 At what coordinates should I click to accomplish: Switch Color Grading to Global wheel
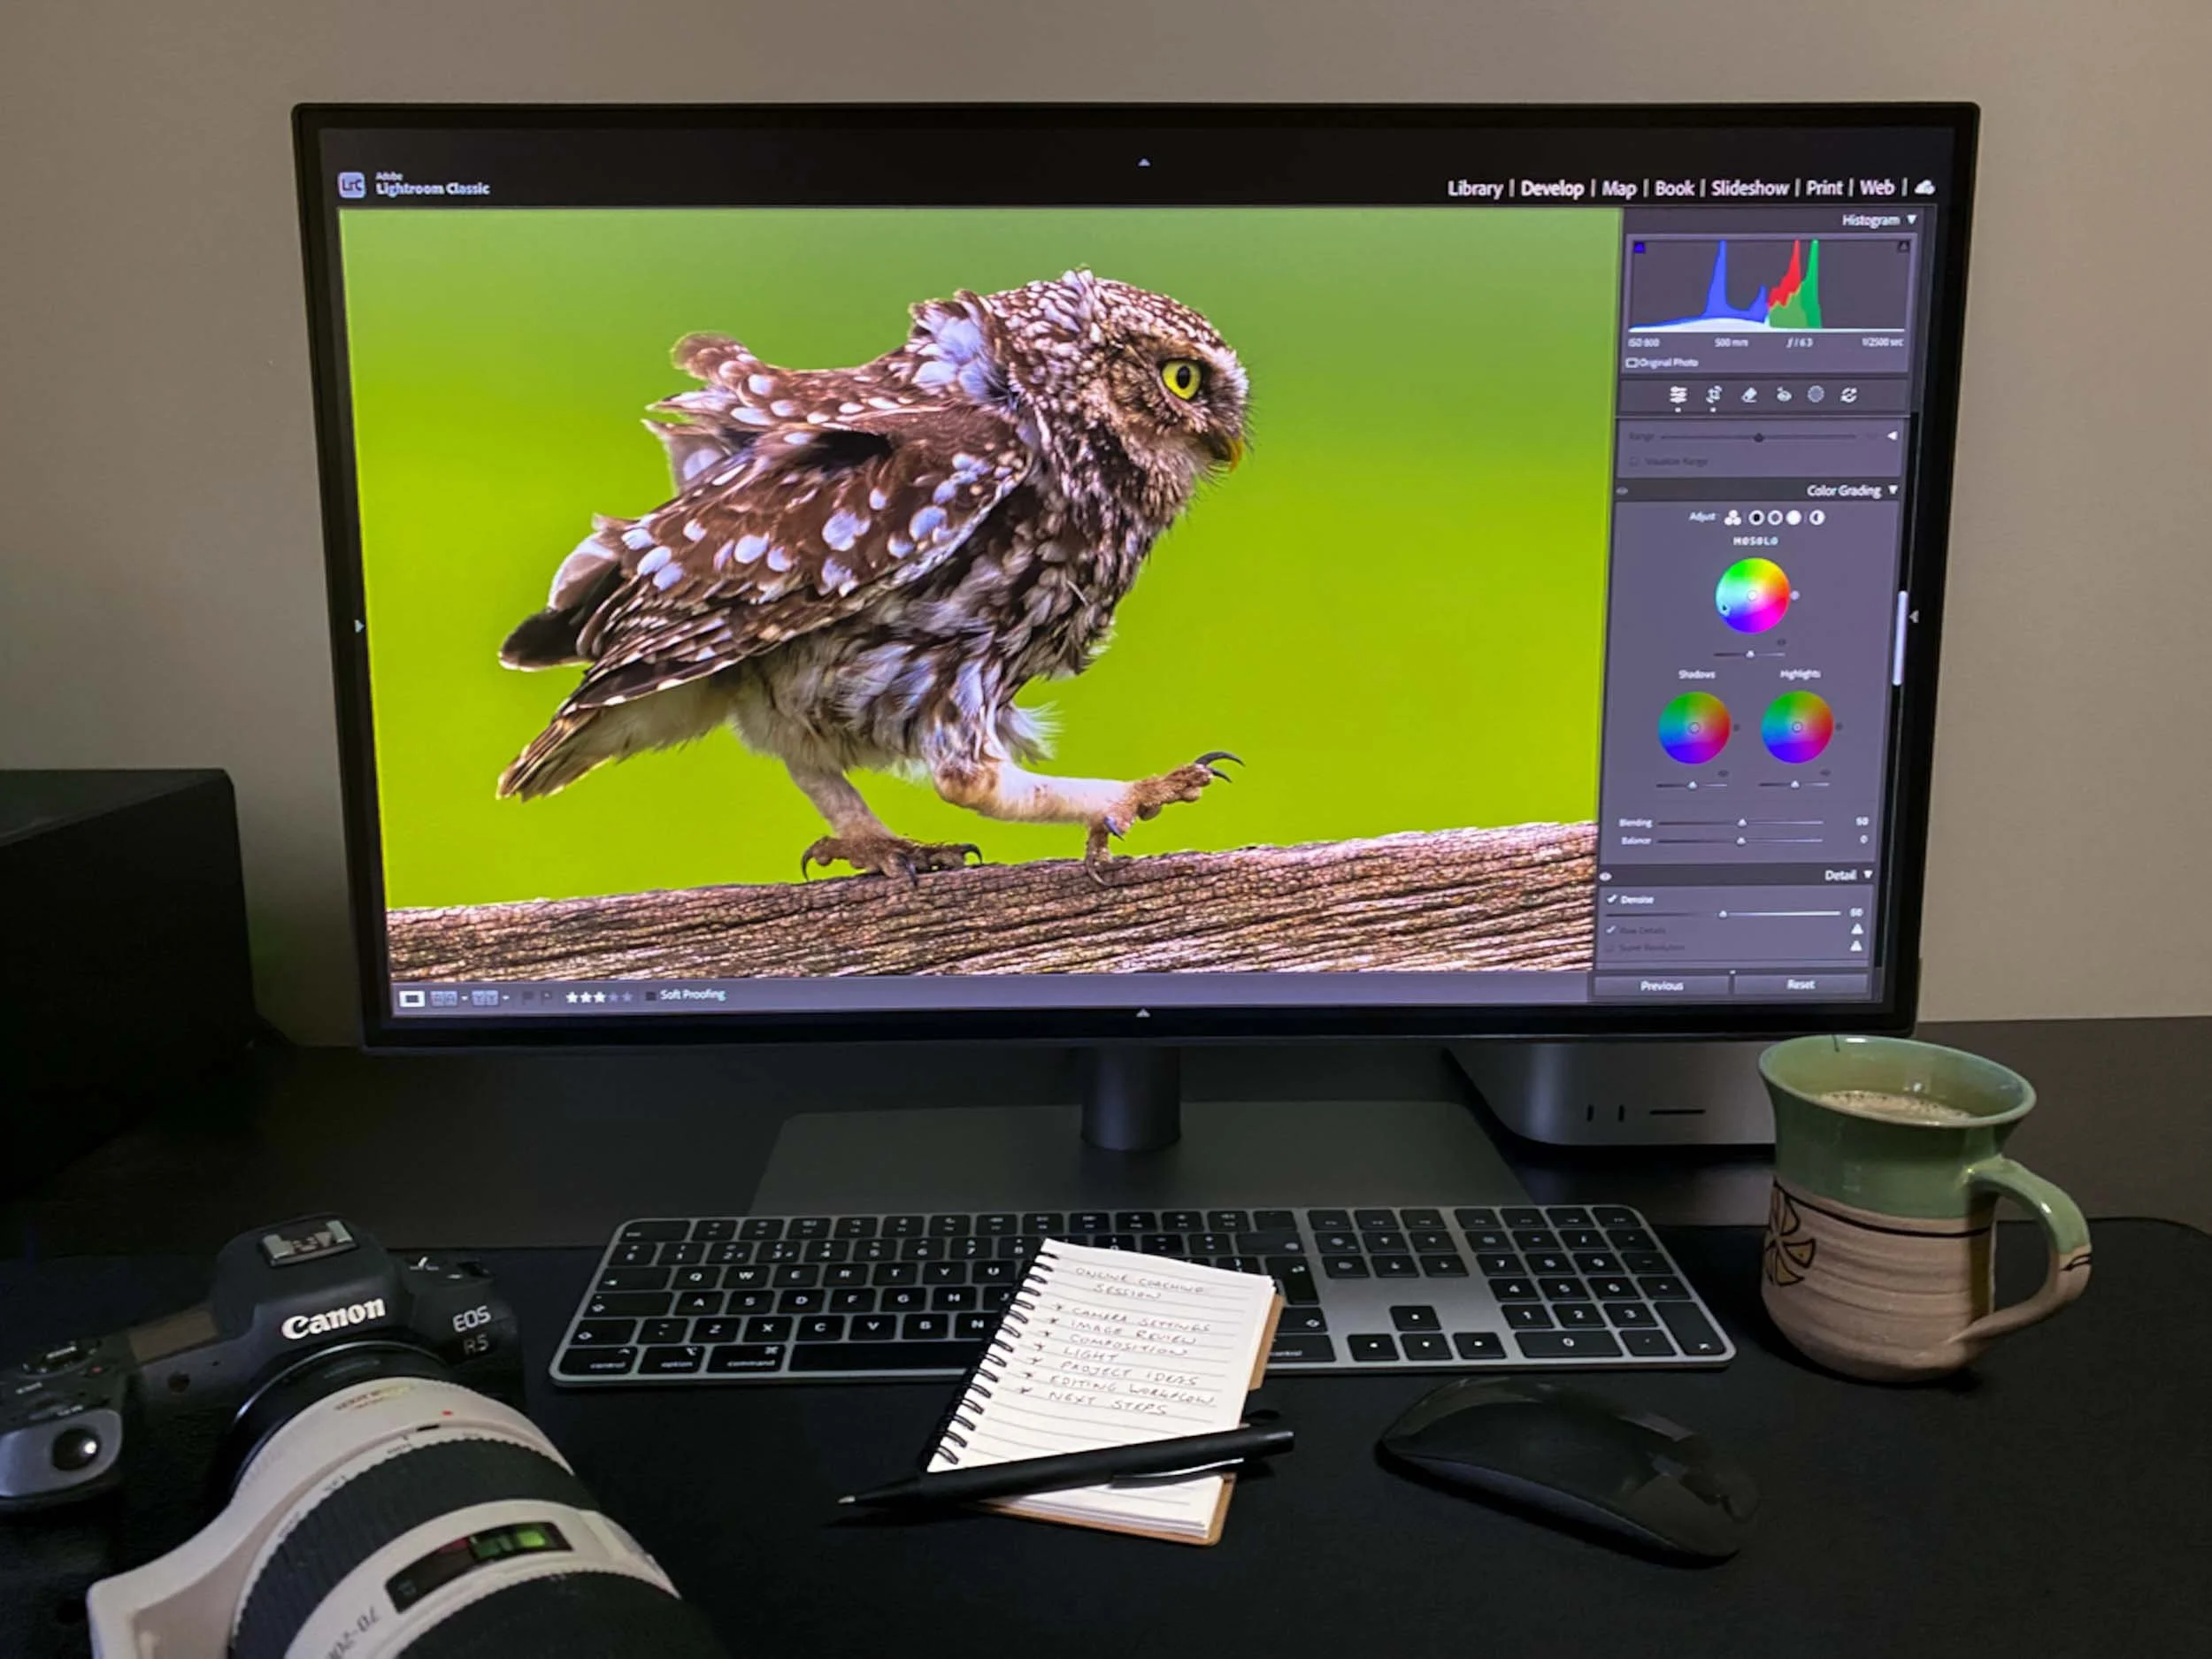pos(1817,517)
